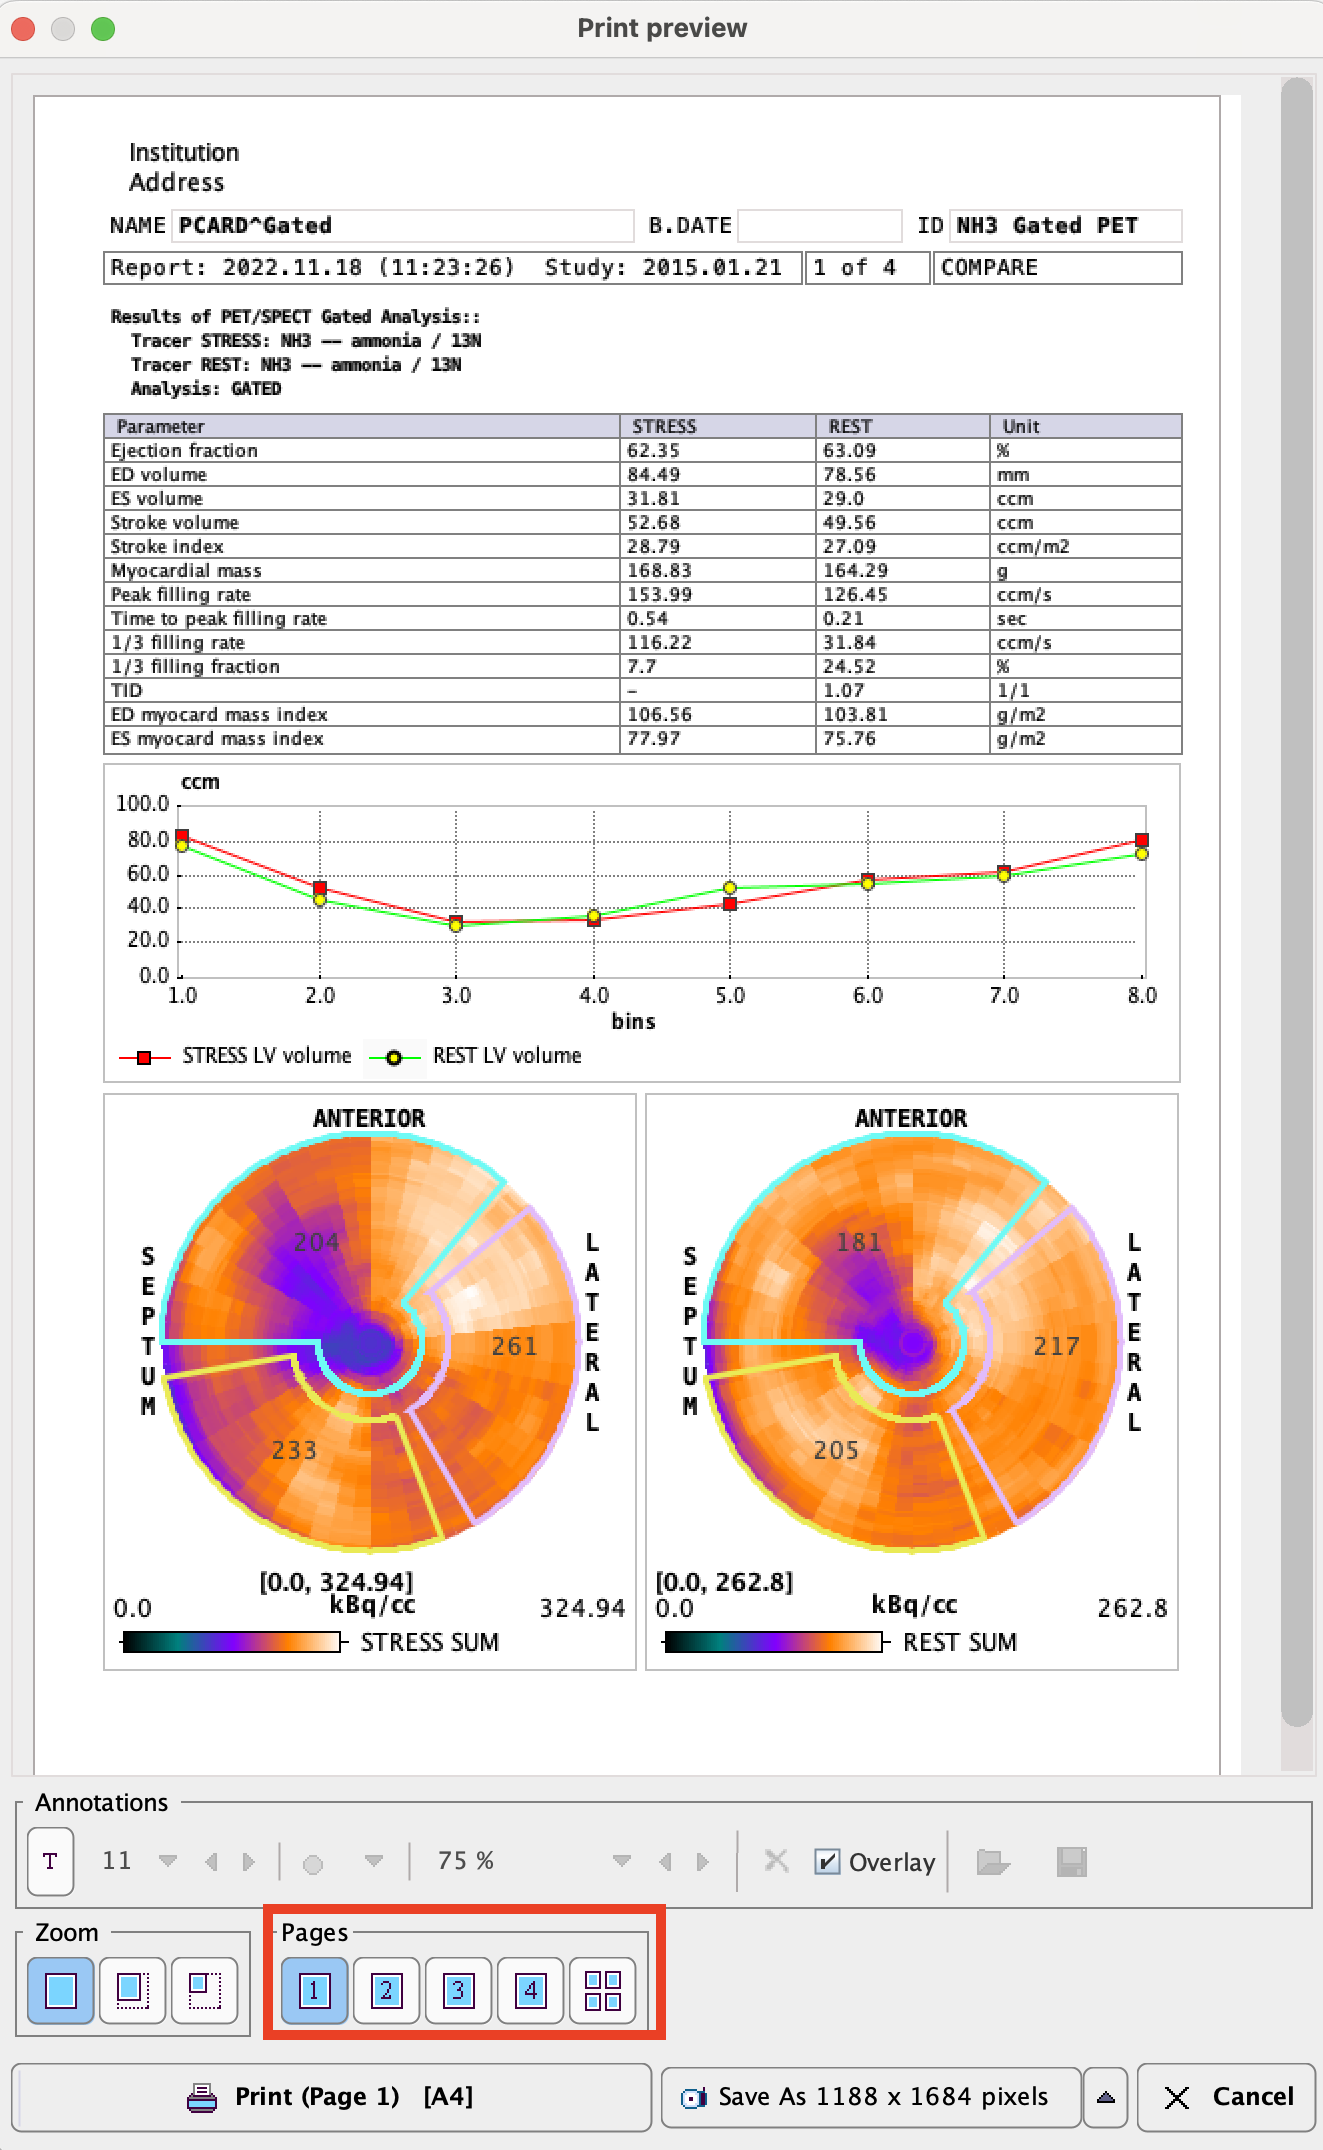Screen dimensions: 1323x2150
Task: Click the Institution header text
Action: (x=184, y=153)
